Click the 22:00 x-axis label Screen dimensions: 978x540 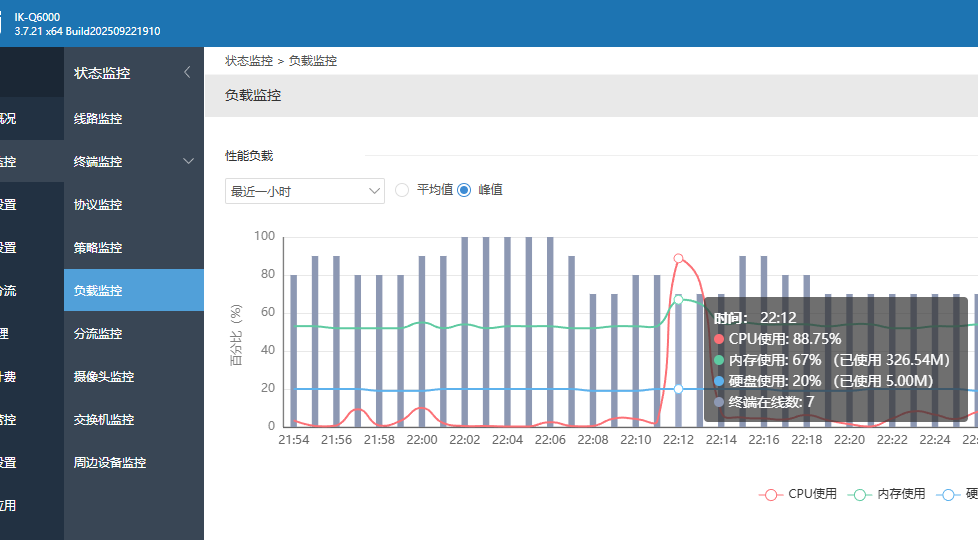click(x=422, y=440)
